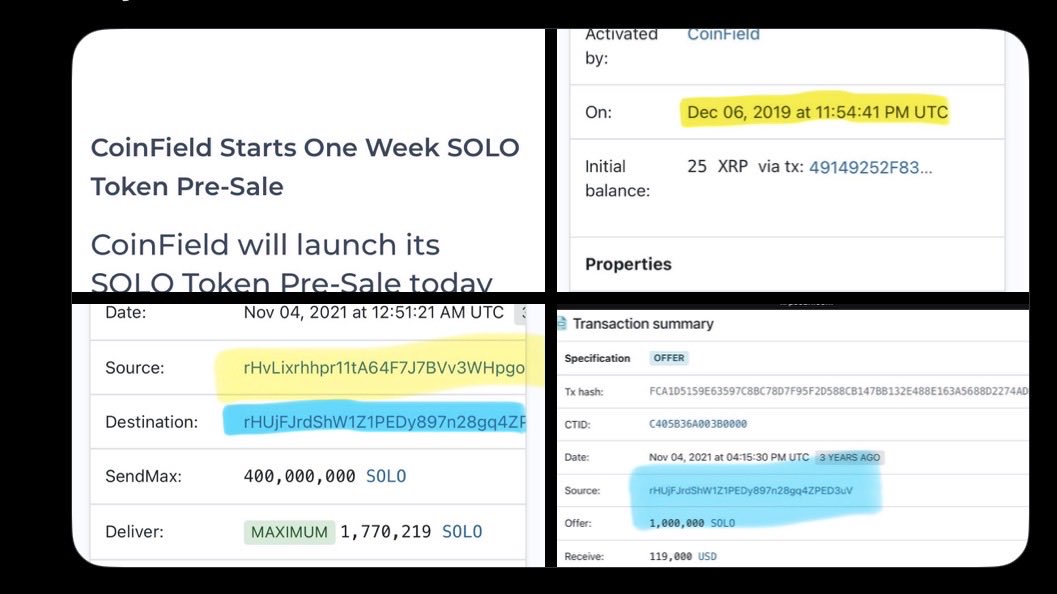Open the CoinField activator account link
This screenshot has width=1057, height=594.
coord(723,34)
